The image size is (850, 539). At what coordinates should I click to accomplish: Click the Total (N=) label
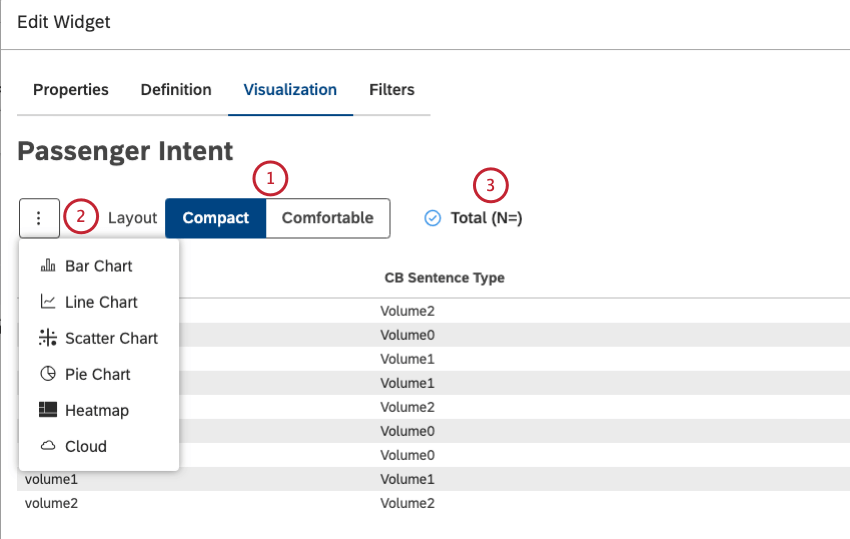pos(486,218)
